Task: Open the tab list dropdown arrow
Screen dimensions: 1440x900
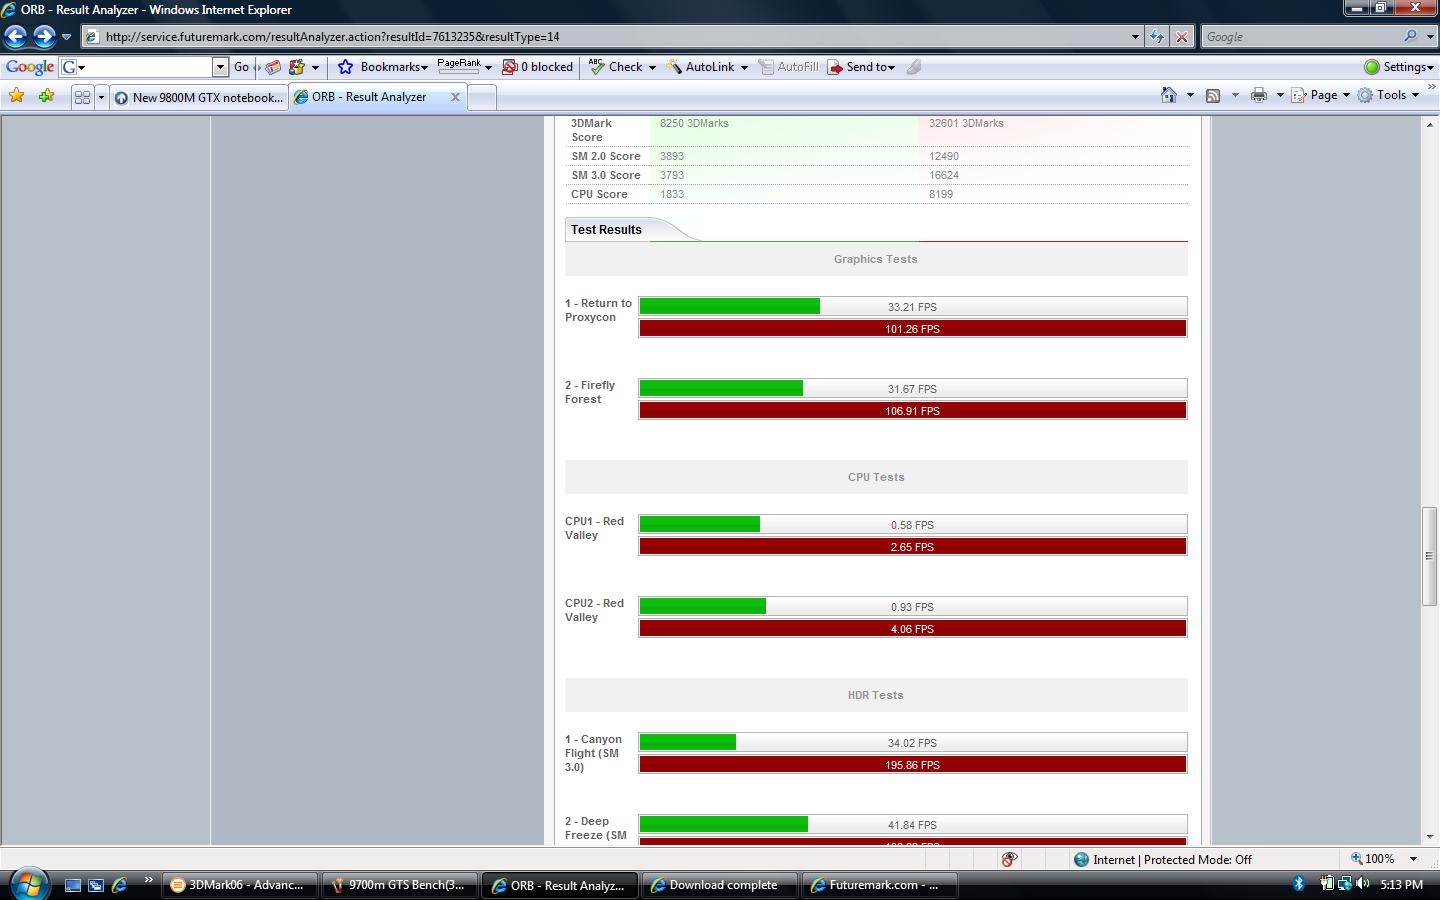Action: click(101, 97)
